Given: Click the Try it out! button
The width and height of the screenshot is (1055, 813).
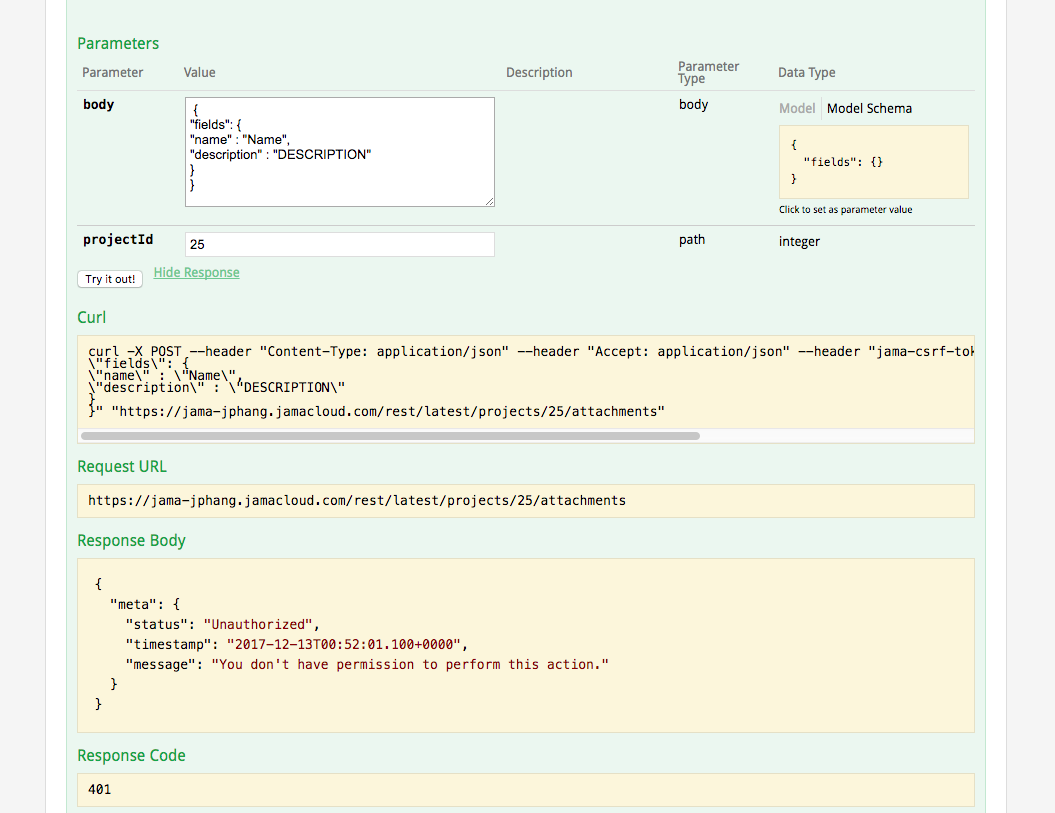Looking at the screenshot, I should pyautogui.click(x=110, y=279).
